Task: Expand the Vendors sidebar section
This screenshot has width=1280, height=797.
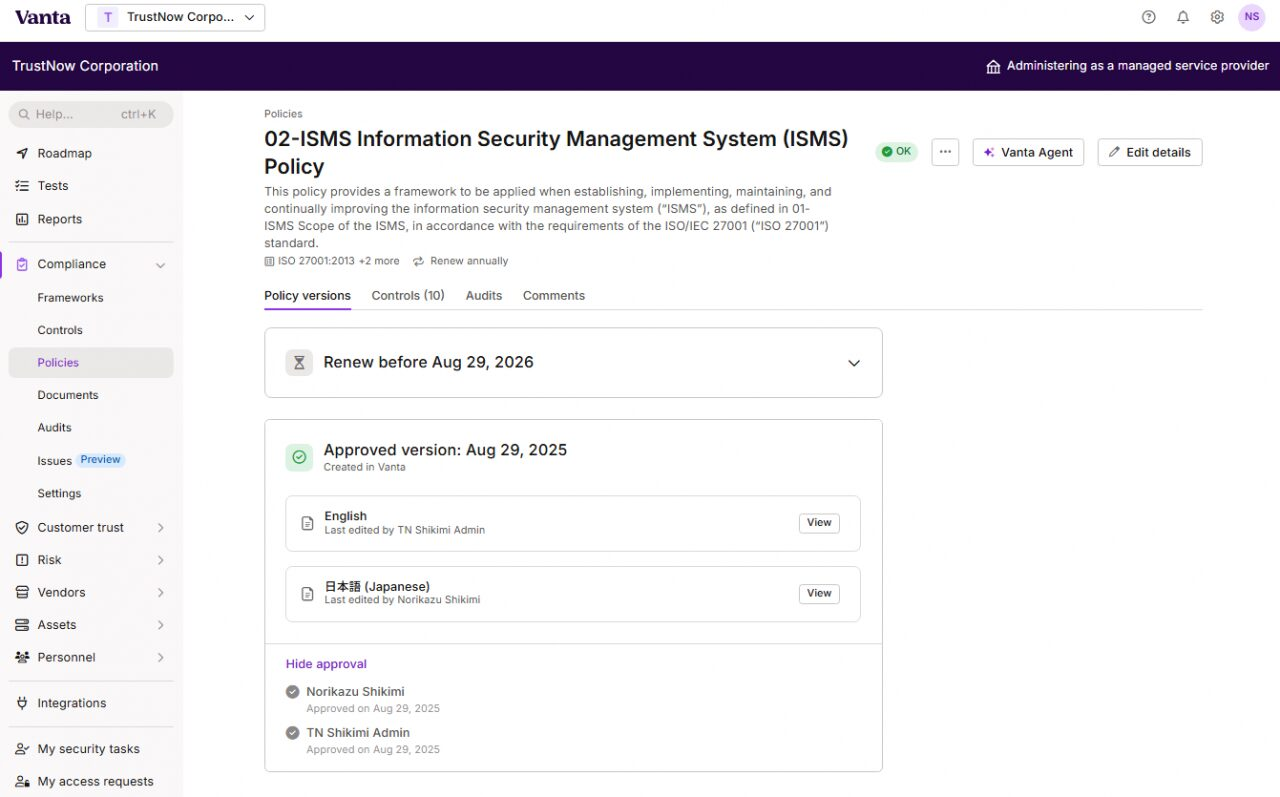Action: click(x=160, y=593)
